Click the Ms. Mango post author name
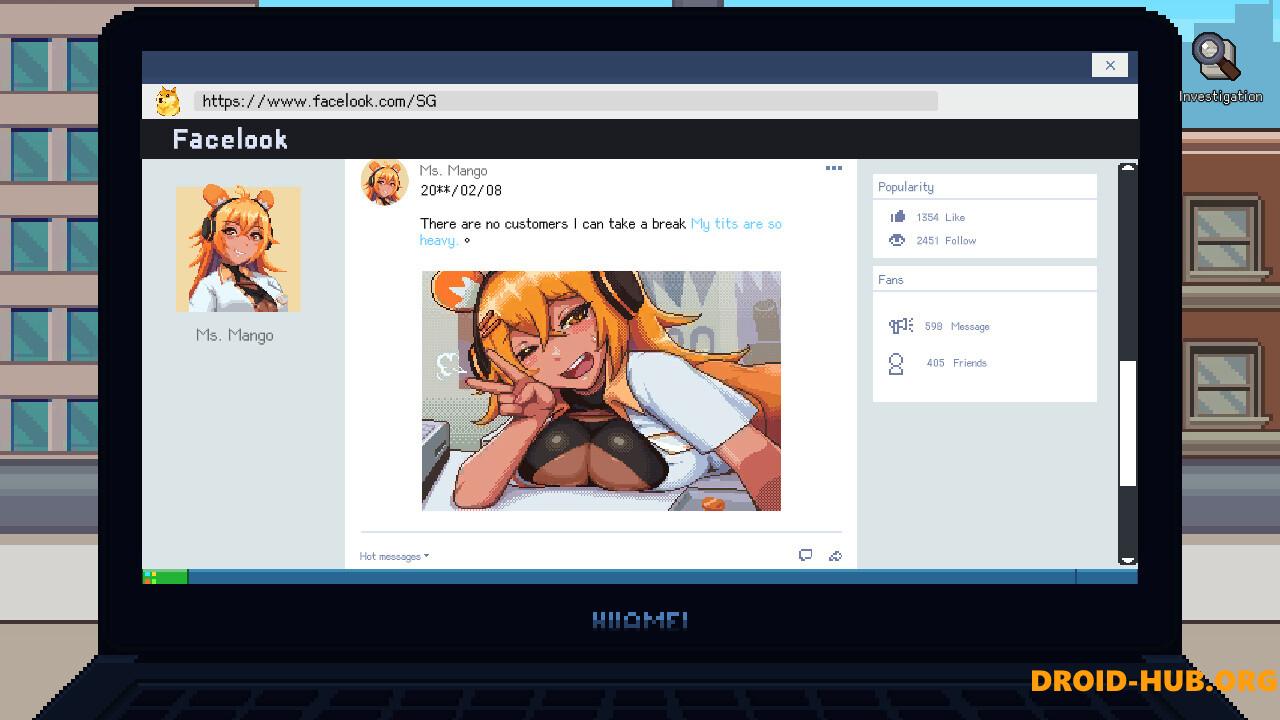 [453, 170]
